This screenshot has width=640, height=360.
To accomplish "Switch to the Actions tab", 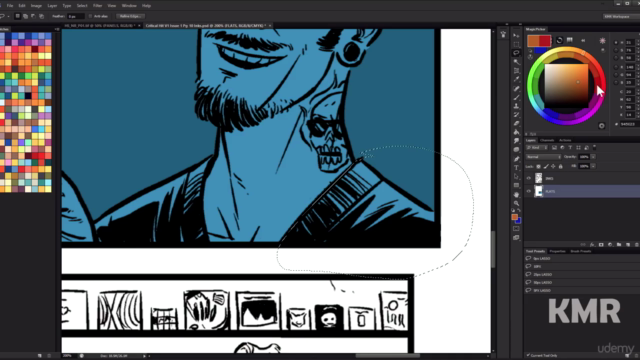I will tap(565, 140).
